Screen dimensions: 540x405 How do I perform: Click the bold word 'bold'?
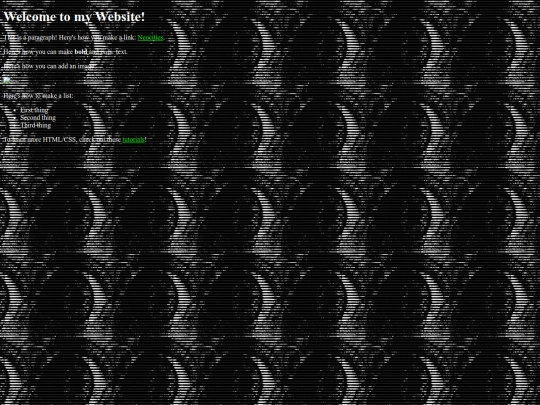click(81, 52)
